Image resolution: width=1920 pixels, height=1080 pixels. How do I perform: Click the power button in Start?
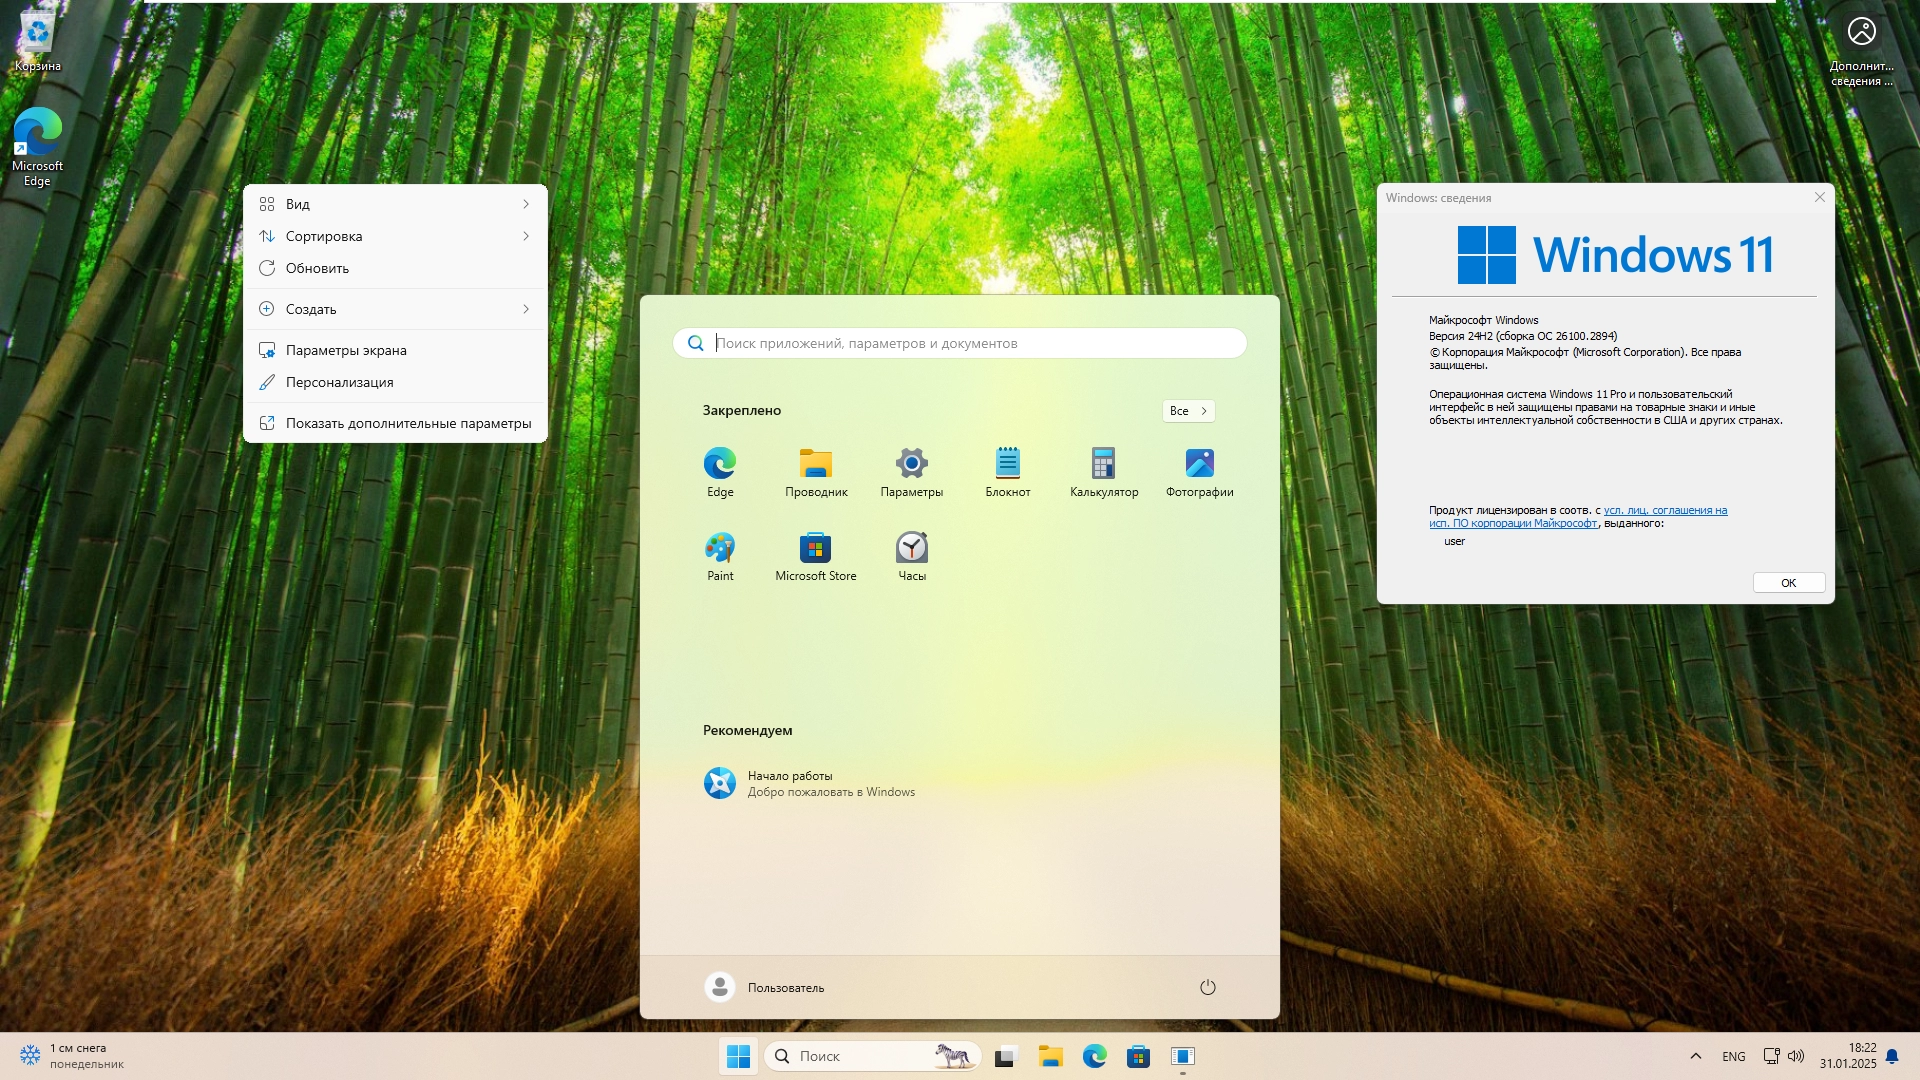[1207, 987]
